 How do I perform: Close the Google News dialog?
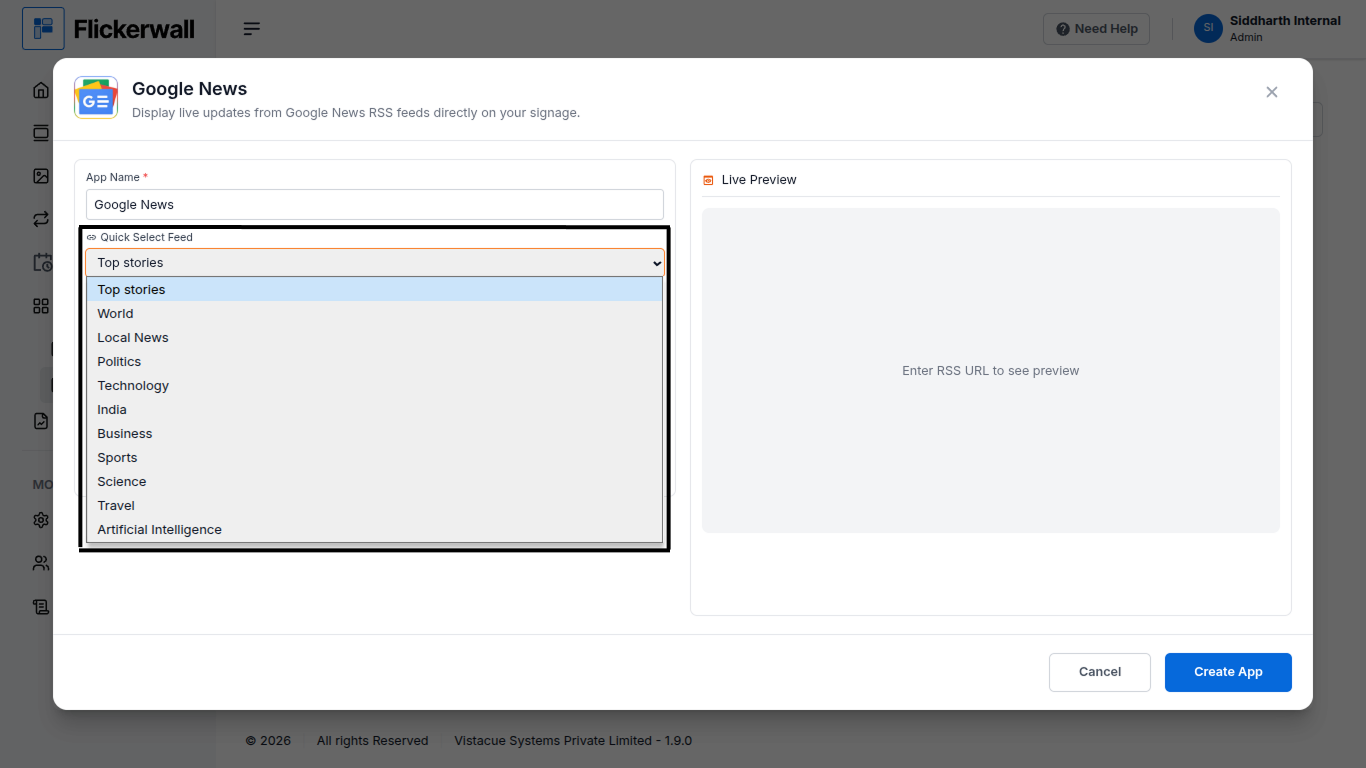(x=1272, y=92)
